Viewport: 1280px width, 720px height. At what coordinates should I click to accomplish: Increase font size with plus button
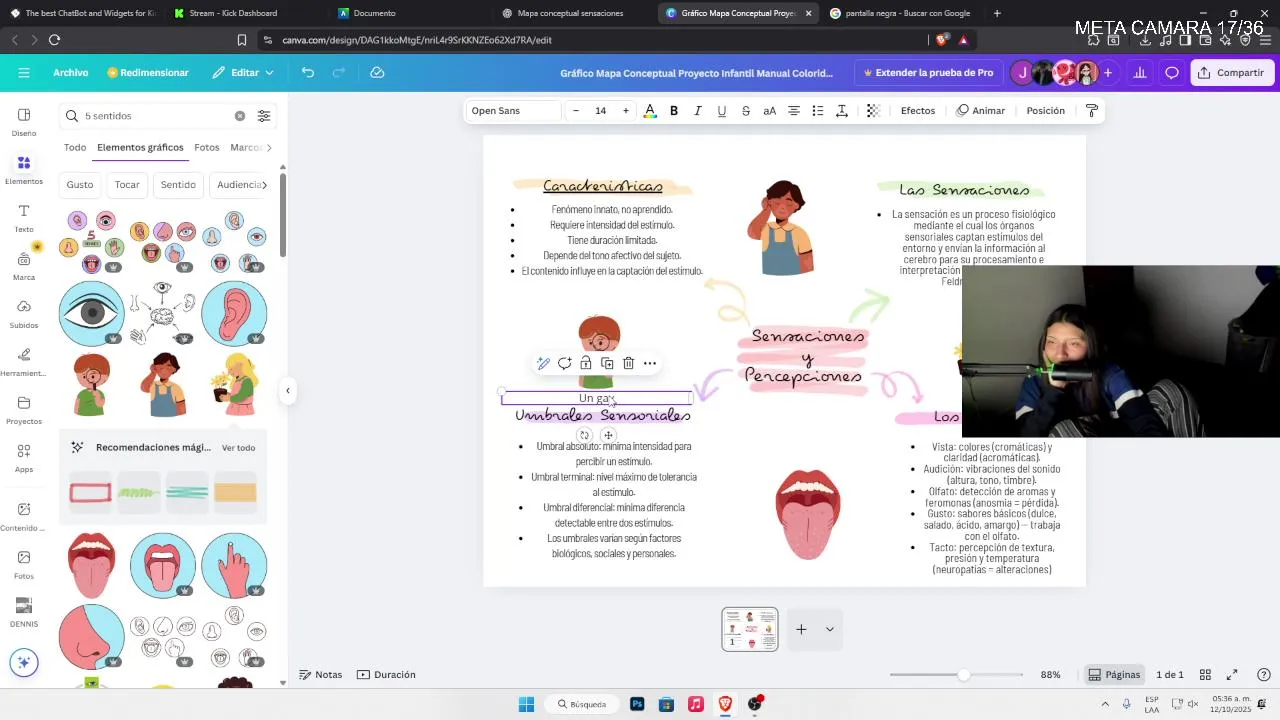[x=626, y=111]
